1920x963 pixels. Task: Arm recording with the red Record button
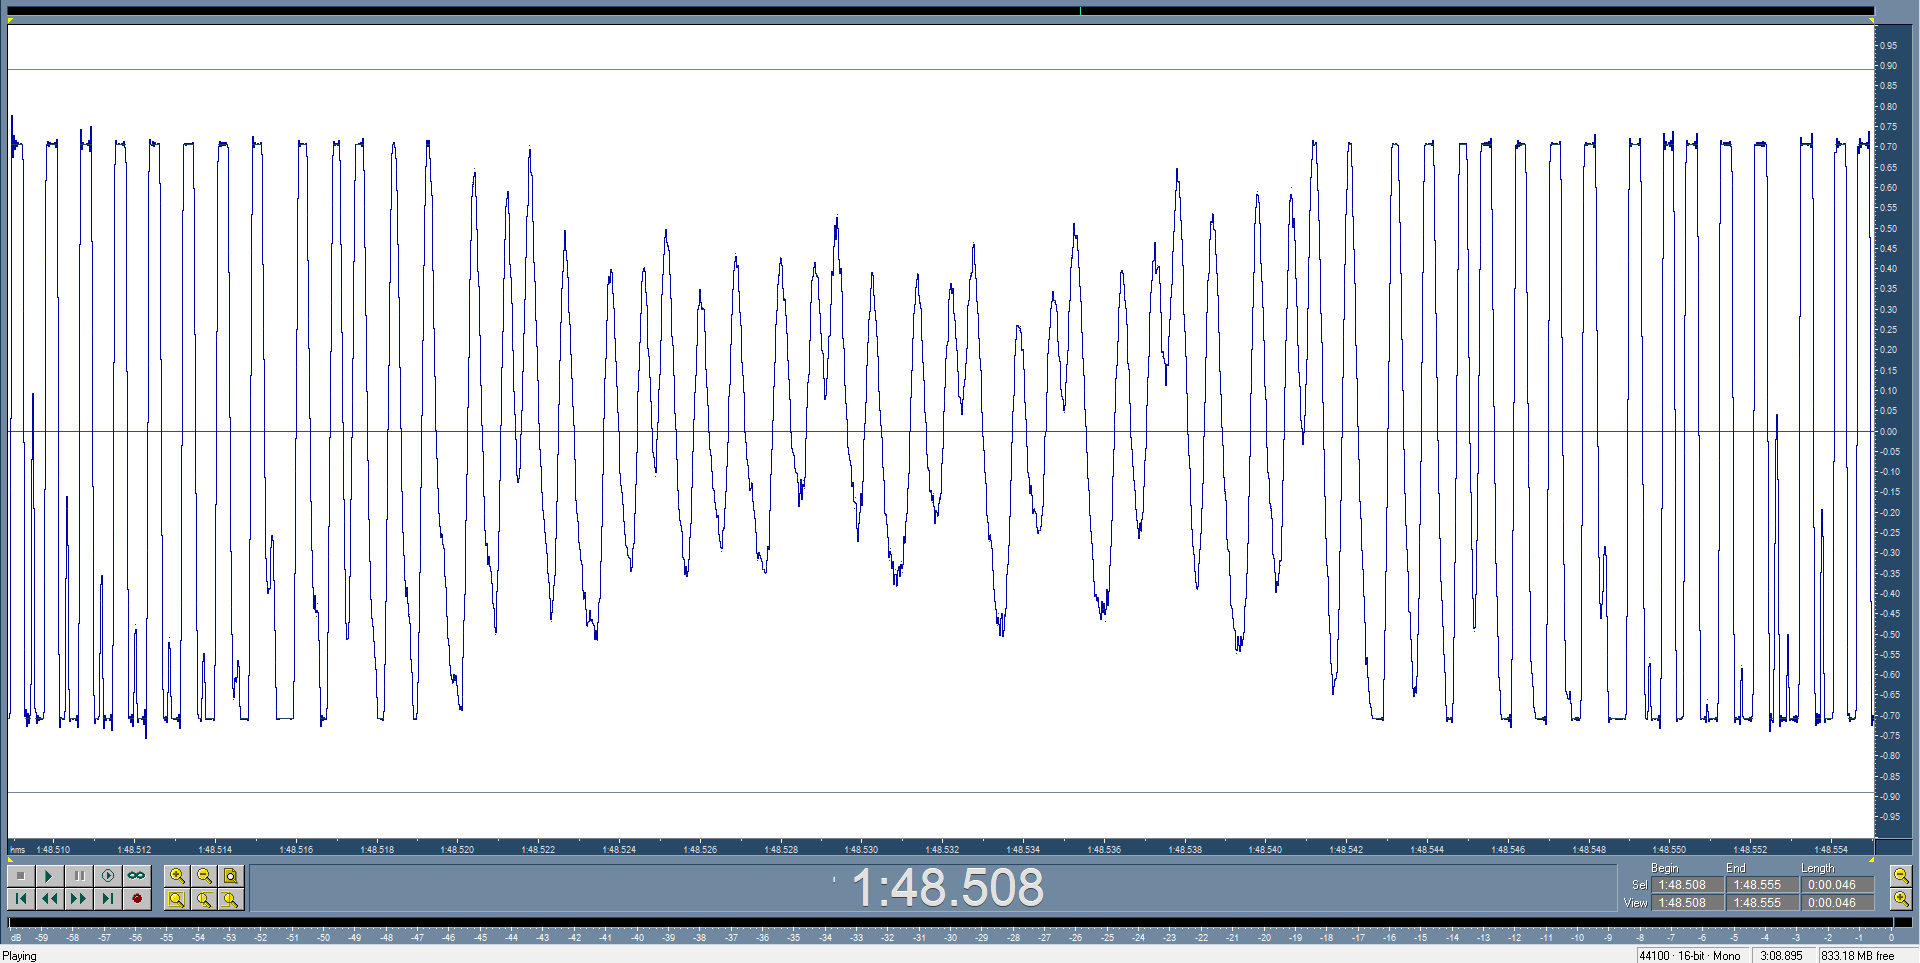[x=137, y=899]
